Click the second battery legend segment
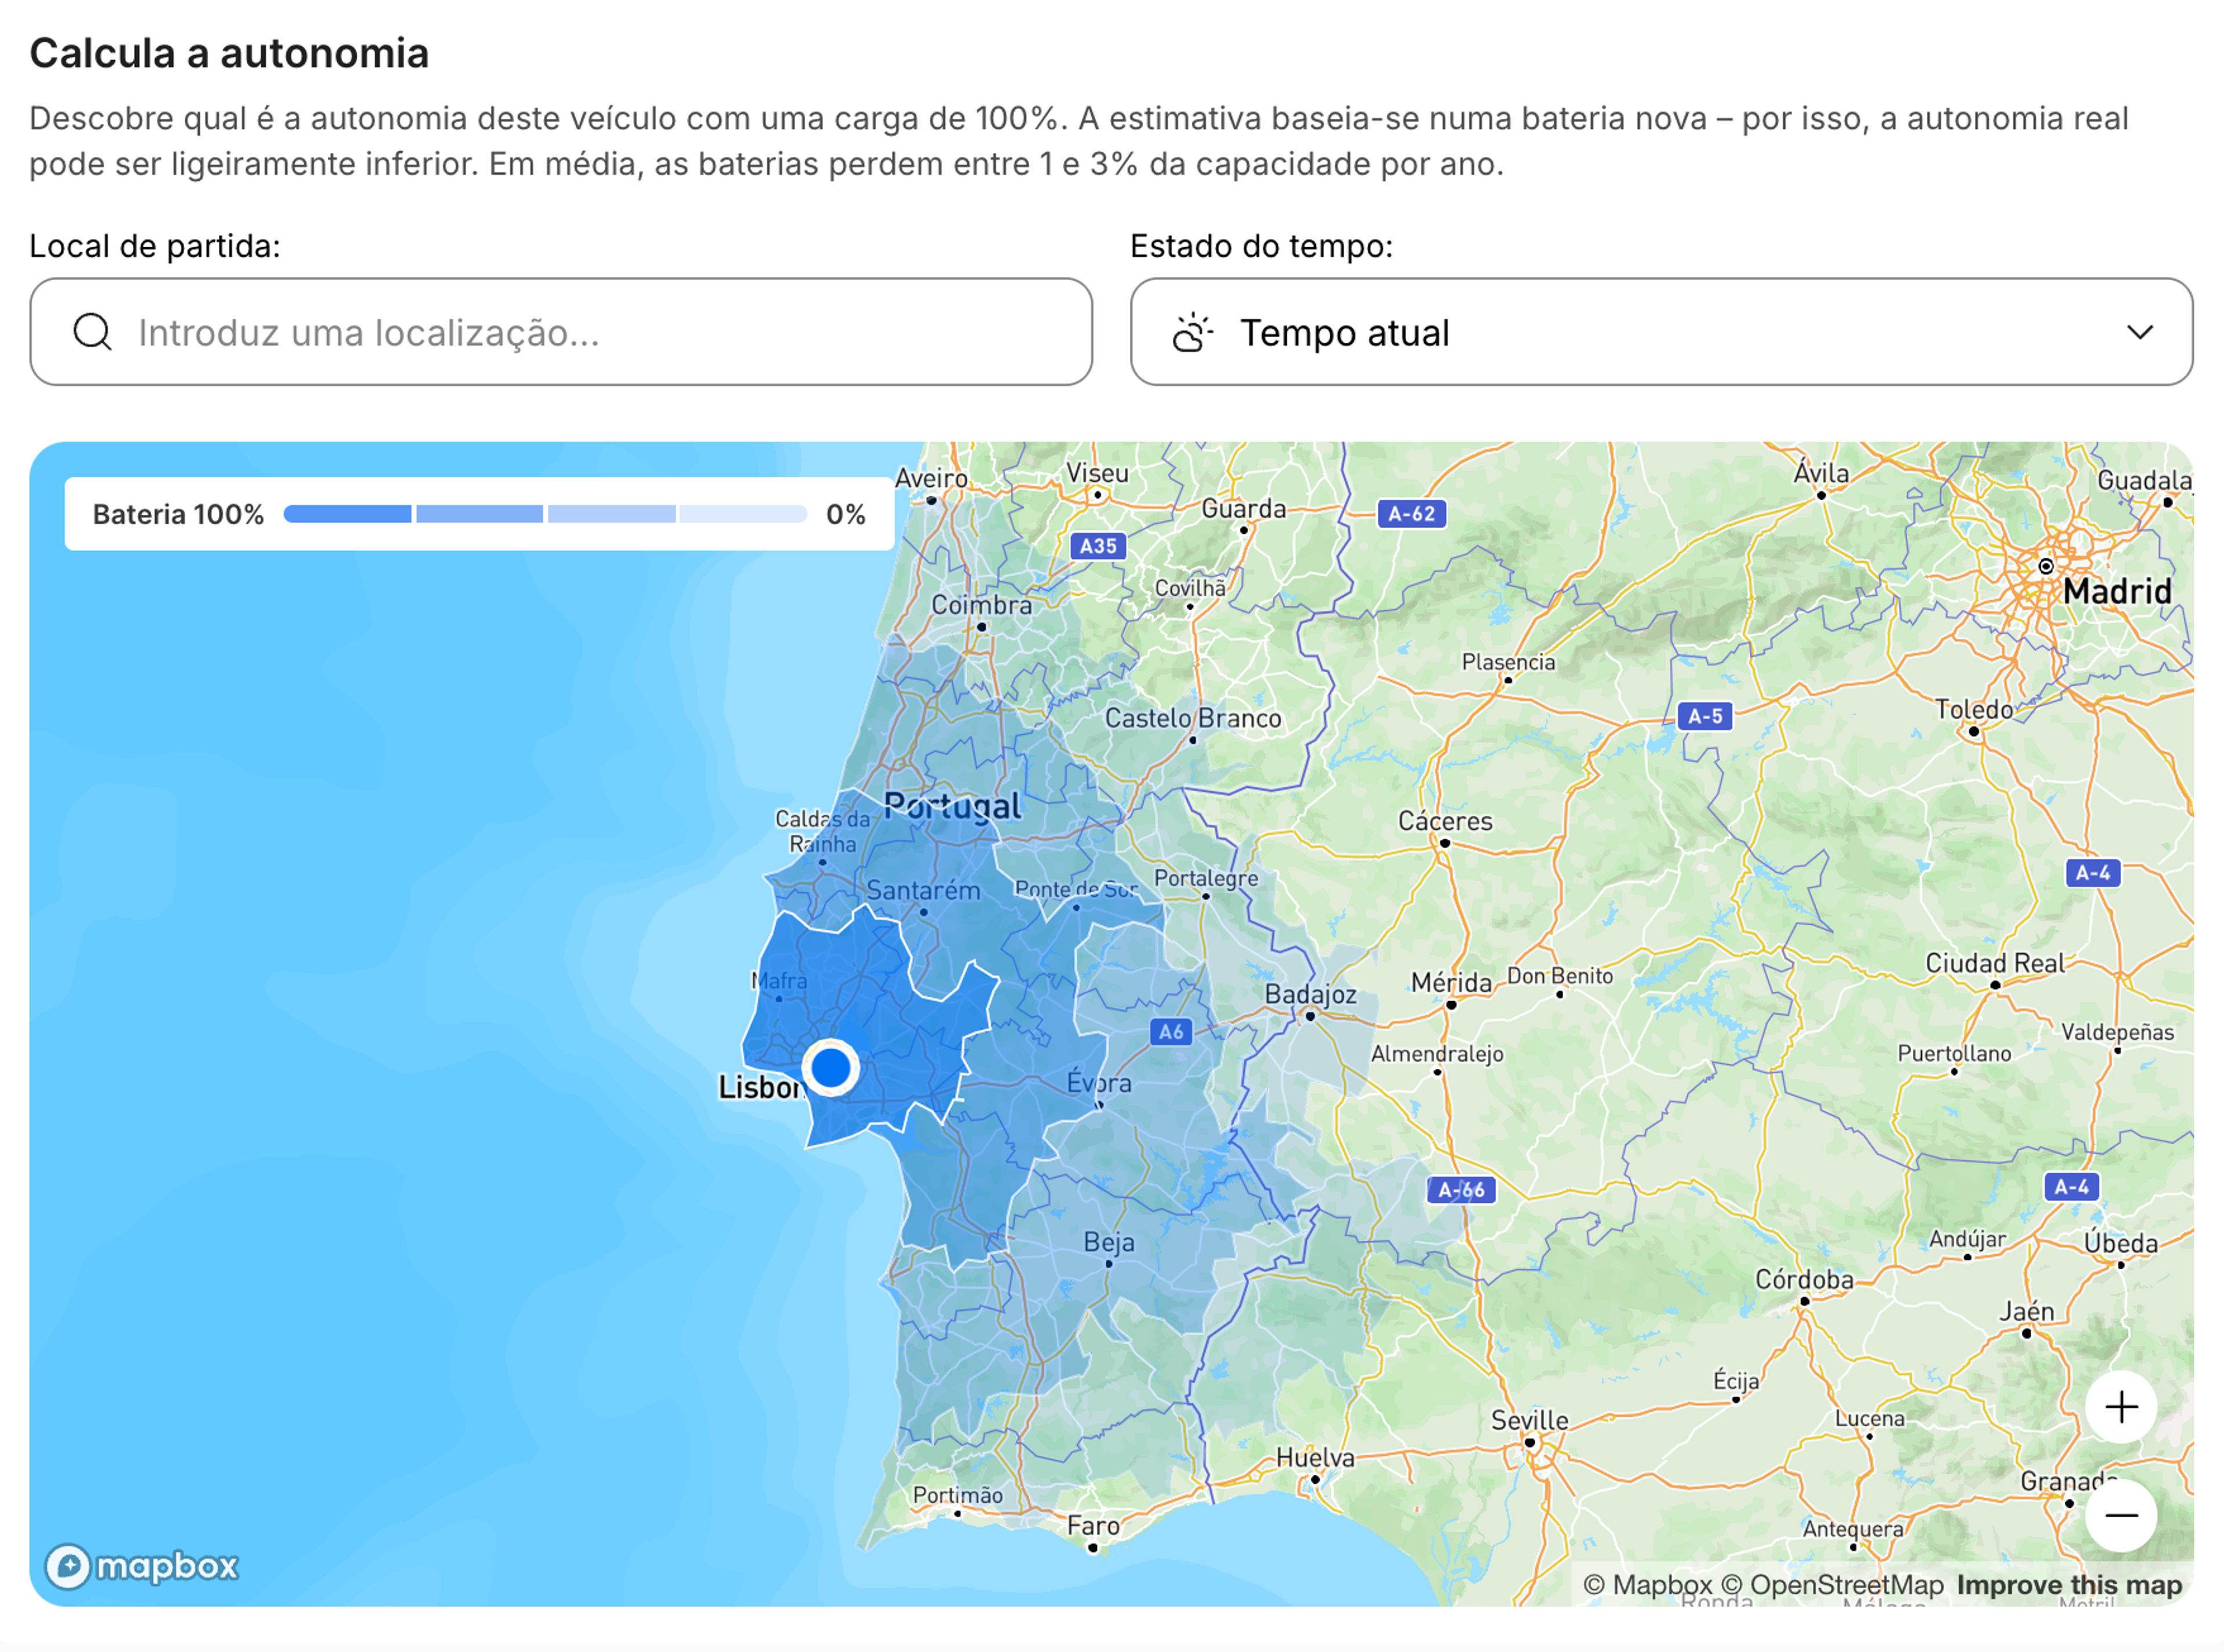Viewport: 2224px width, 1652px height. 479,514
